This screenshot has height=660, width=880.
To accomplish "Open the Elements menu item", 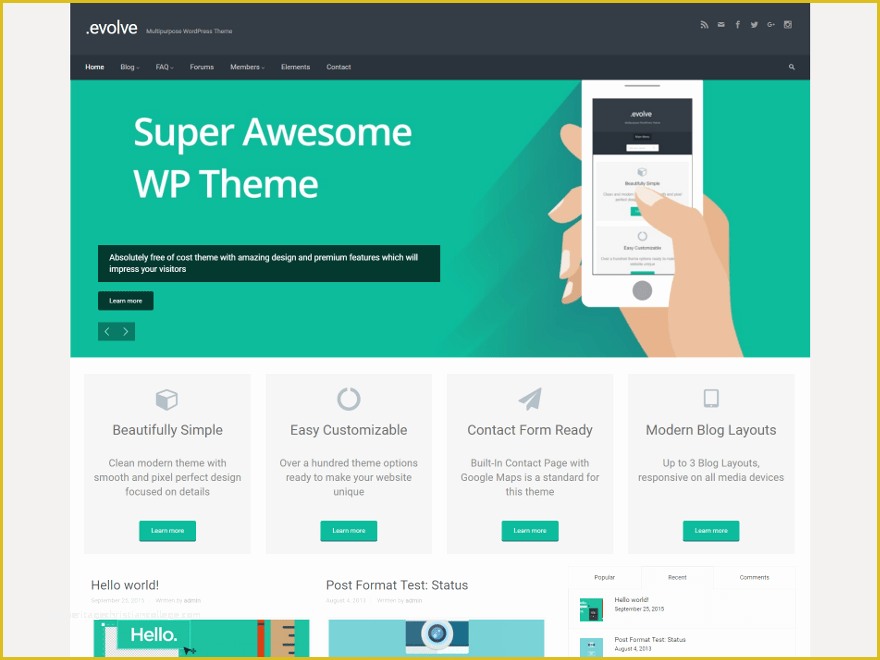I will [x=295, y=67].
